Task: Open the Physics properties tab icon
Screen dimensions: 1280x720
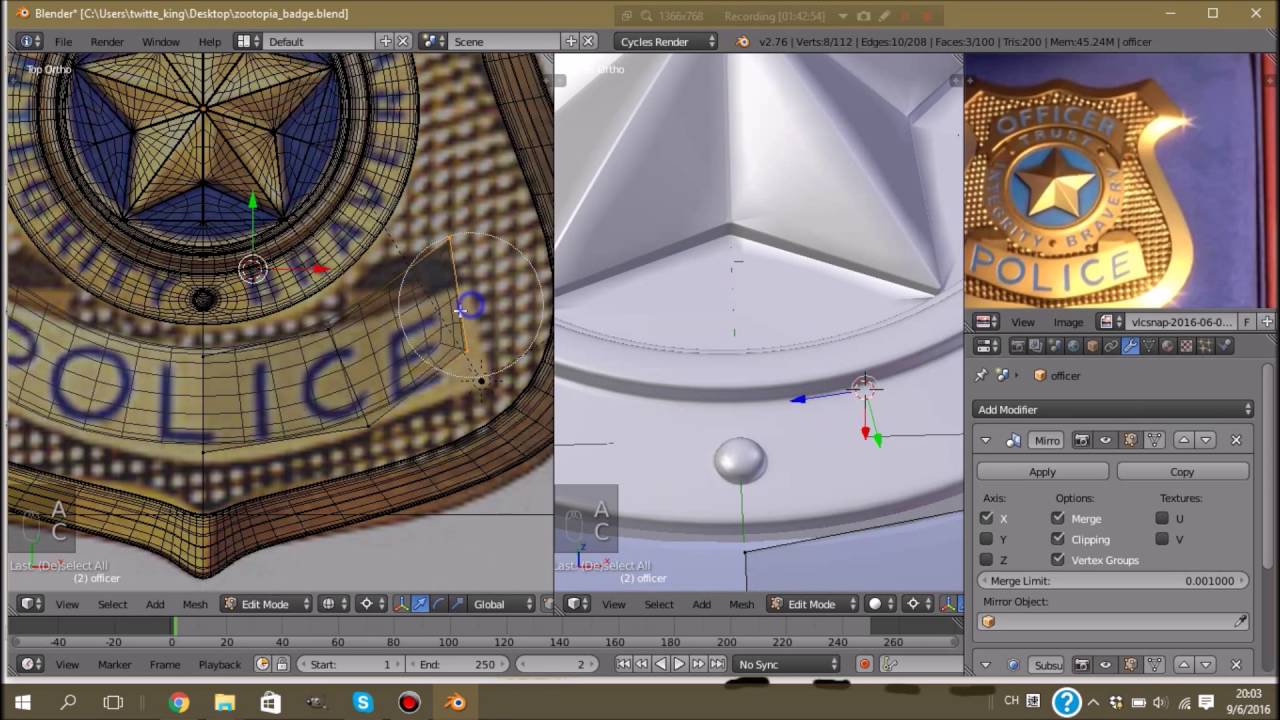Action: click(x=1224, y=346)
